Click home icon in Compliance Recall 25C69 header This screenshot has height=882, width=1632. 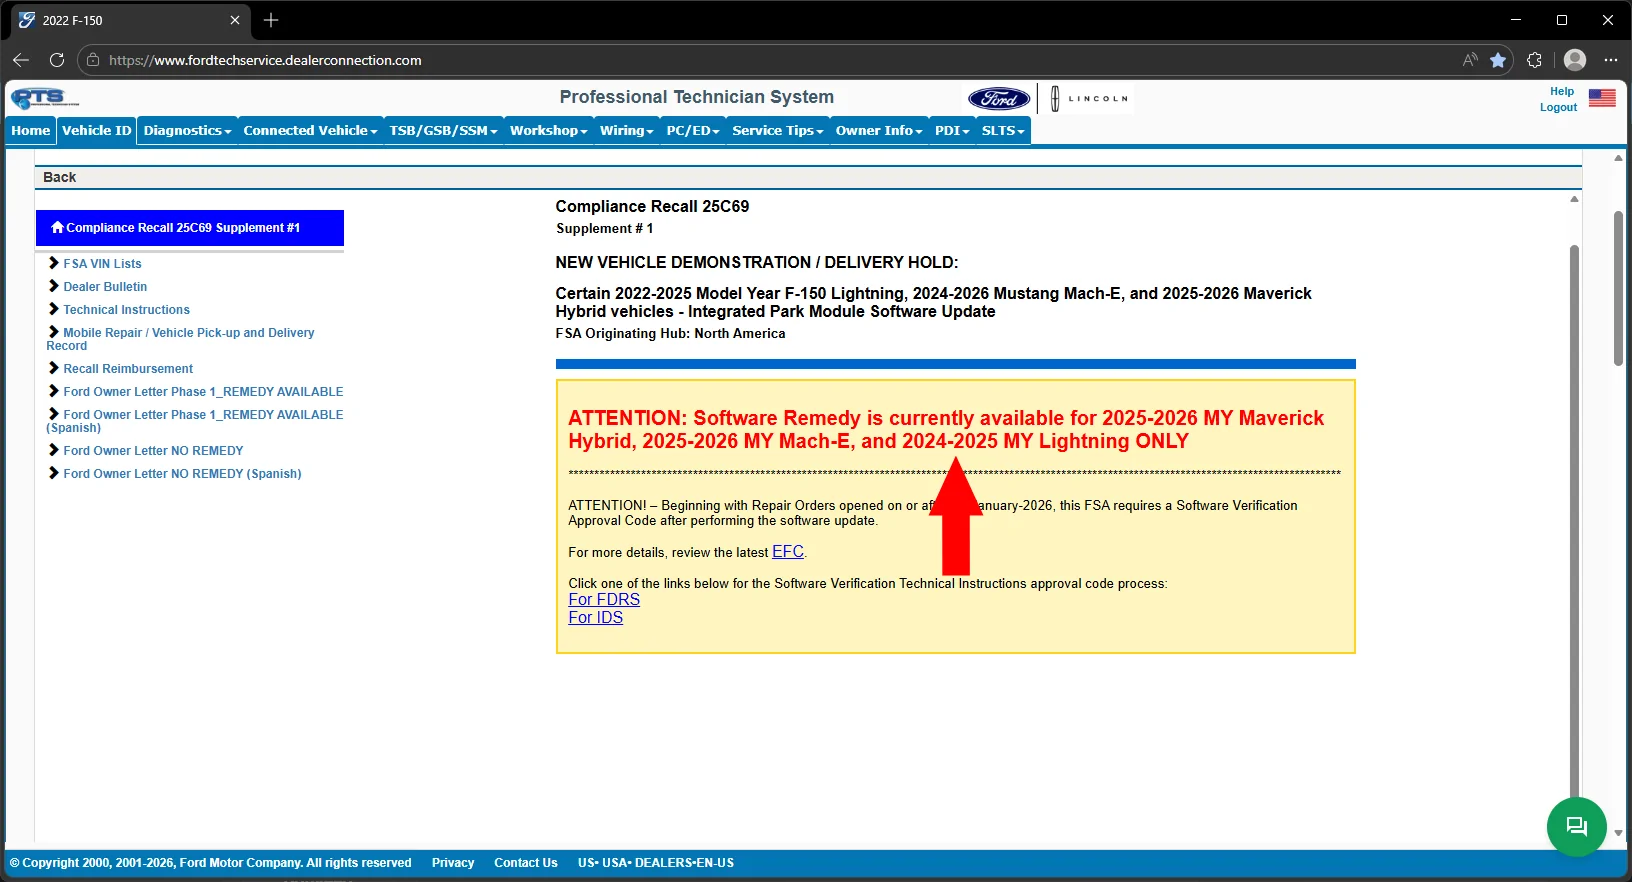57,227
